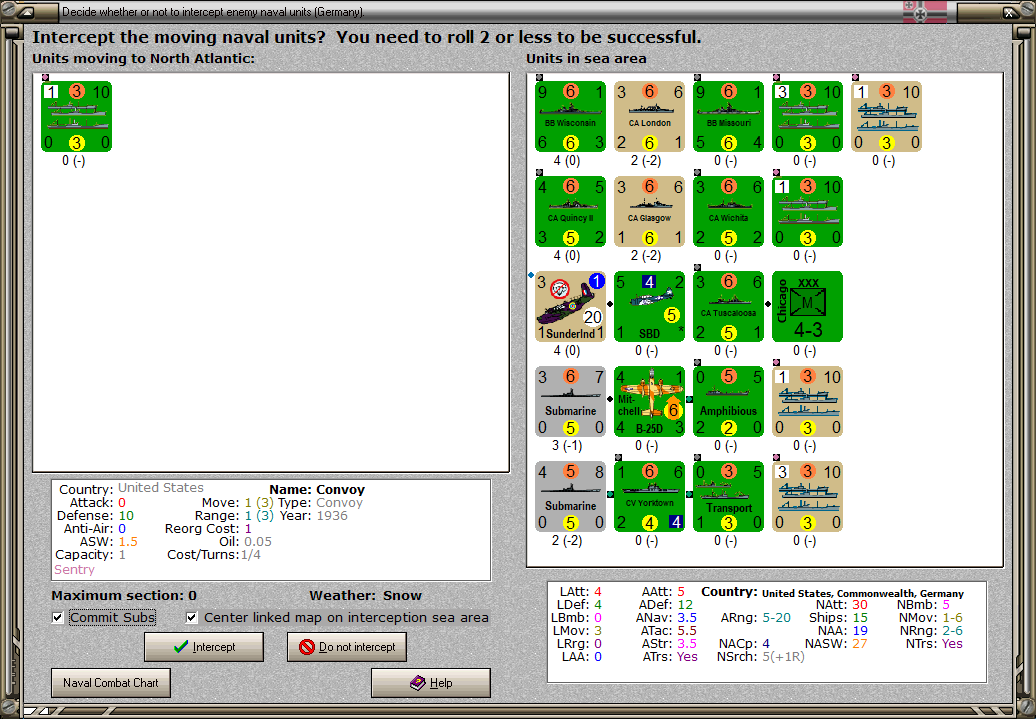
Task: Select the CA London cruiser counter
Action: pyautogui.click(x=649, y=116)
